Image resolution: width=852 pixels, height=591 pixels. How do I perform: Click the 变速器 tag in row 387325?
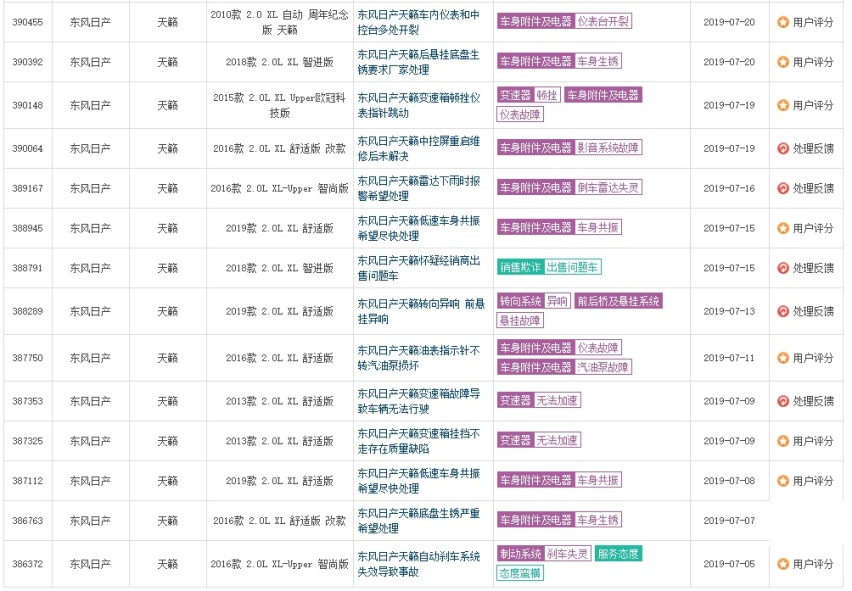click(515, 440)
